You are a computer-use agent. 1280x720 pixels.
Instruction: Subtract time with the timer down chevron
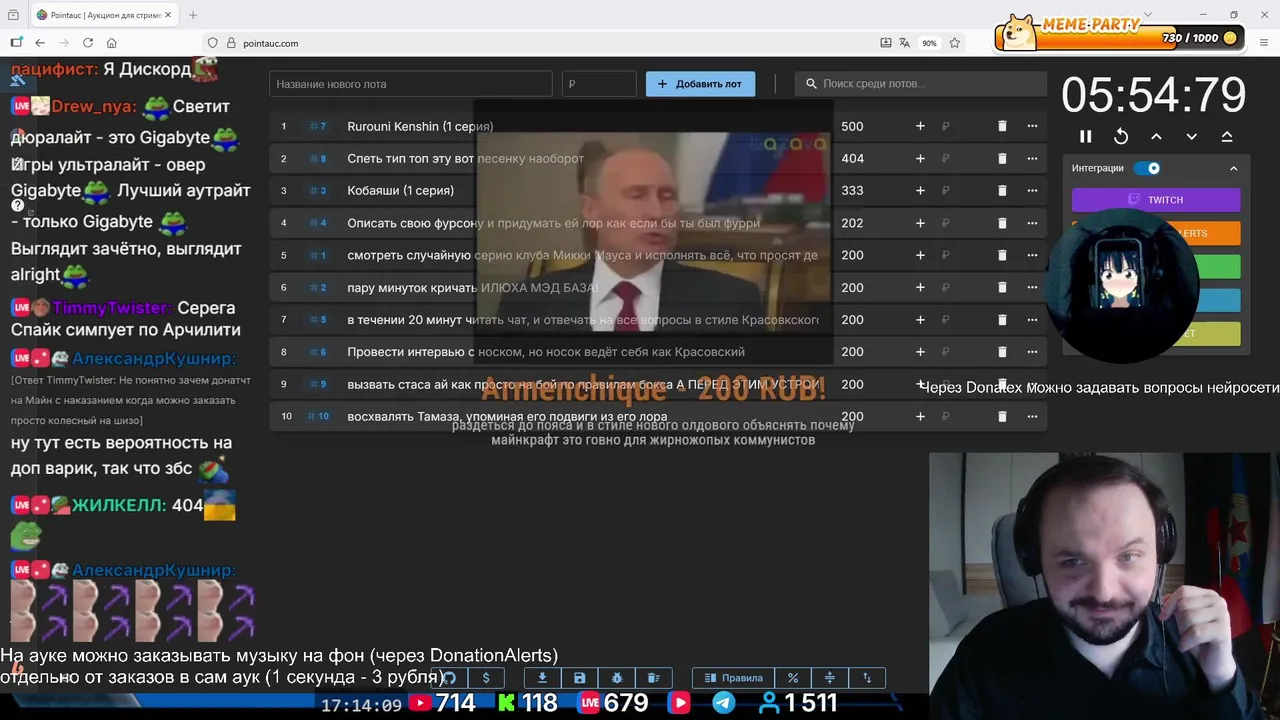1191,136
